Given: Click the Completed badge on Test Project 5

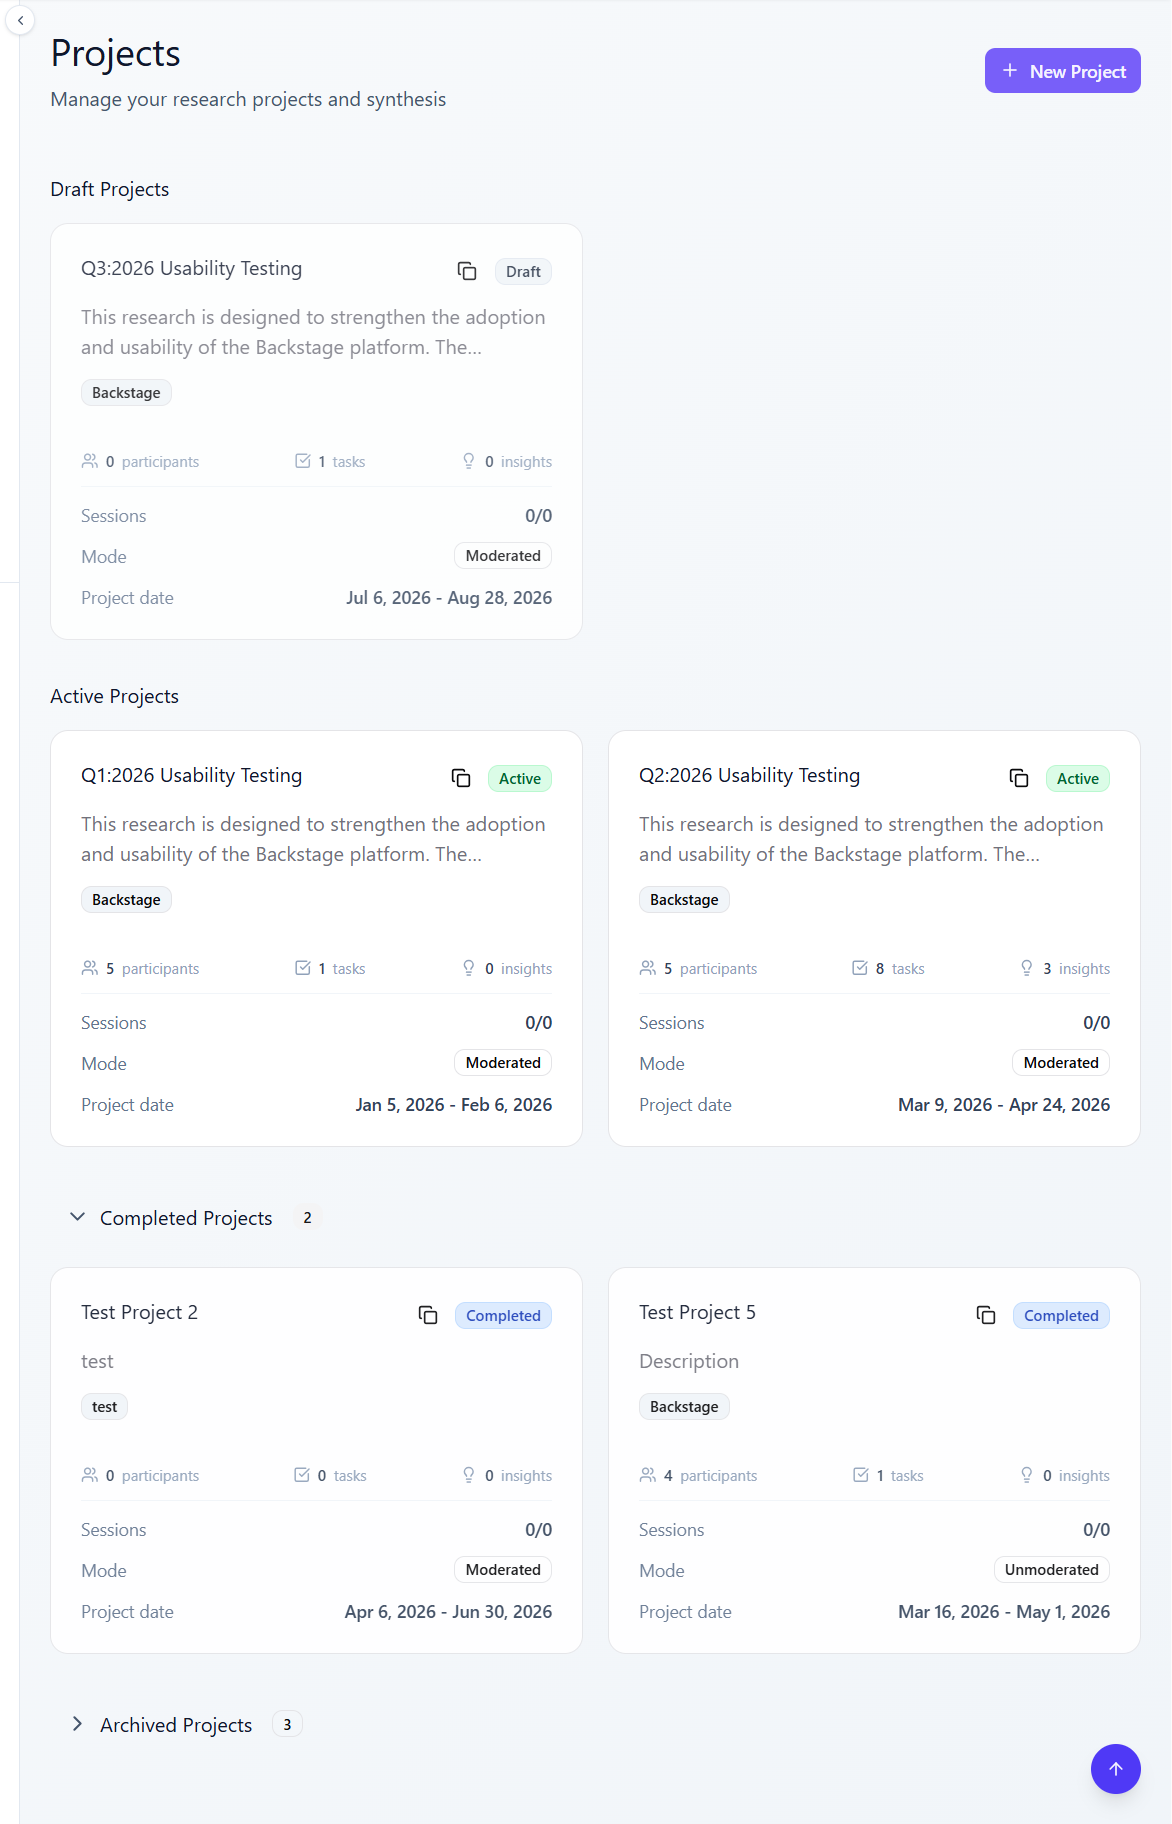Looking at the screenshot, I should pyautogui.click(x=1061, y=1316).
